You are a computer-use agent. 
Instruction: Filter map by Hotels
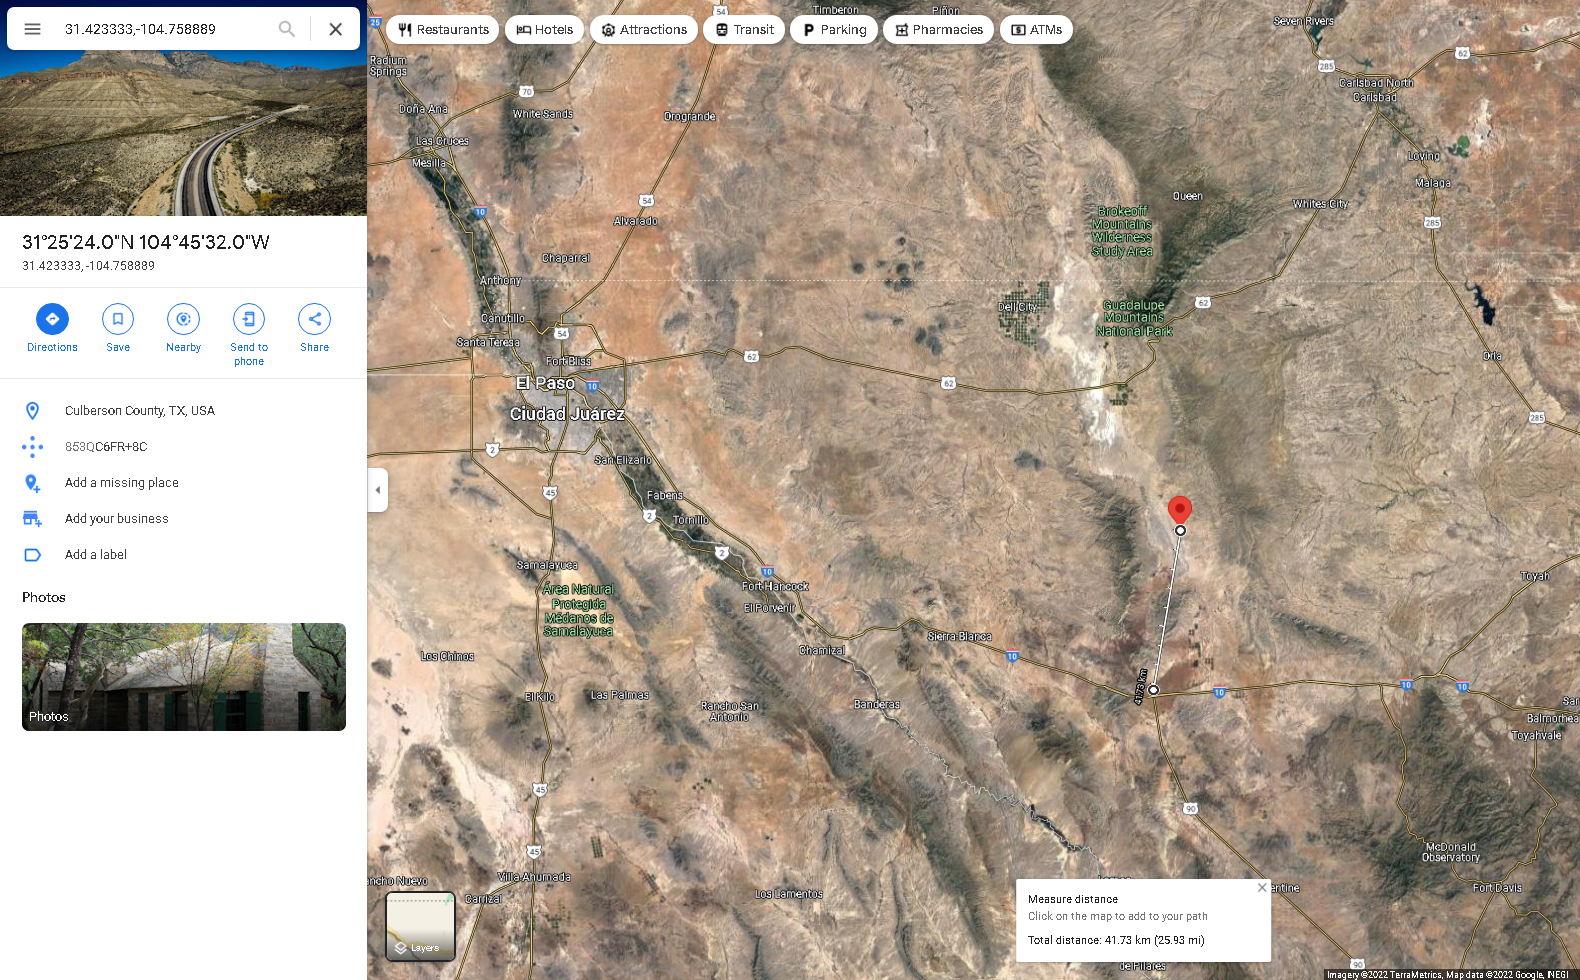pyautogui.click(x=545, y=30)
